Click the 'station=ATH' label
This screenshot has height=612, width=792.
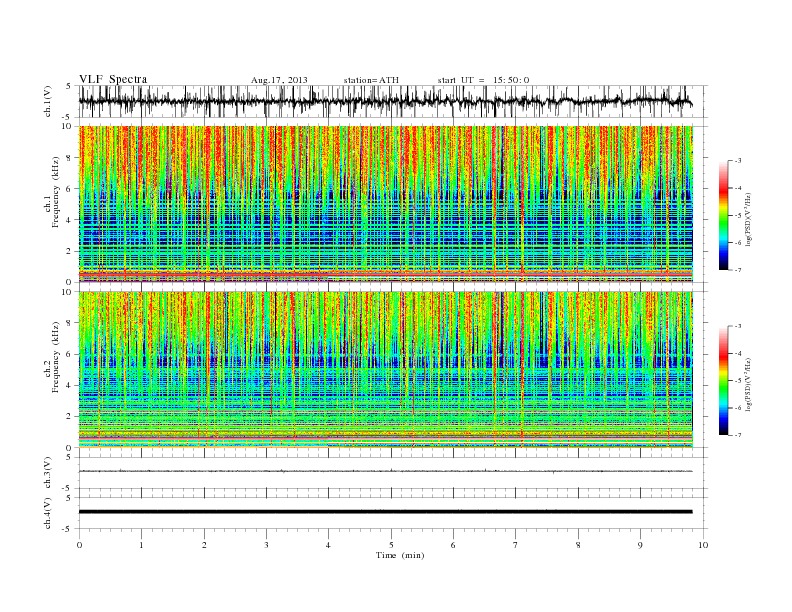pos(371,80)
